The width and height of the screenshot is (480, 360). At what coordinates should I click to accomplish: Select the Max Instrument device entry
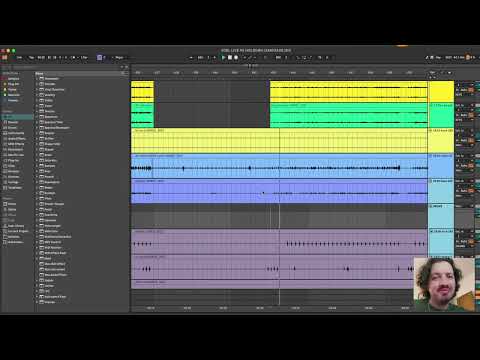click(54, 269)
